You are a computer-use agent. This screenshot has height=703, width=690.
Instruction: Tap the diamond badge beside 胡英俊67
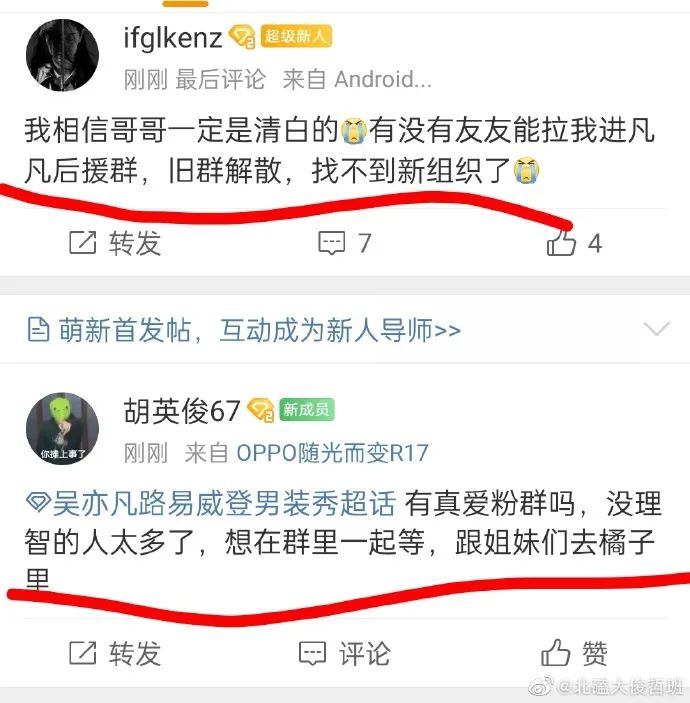click(x=261, y=410)
